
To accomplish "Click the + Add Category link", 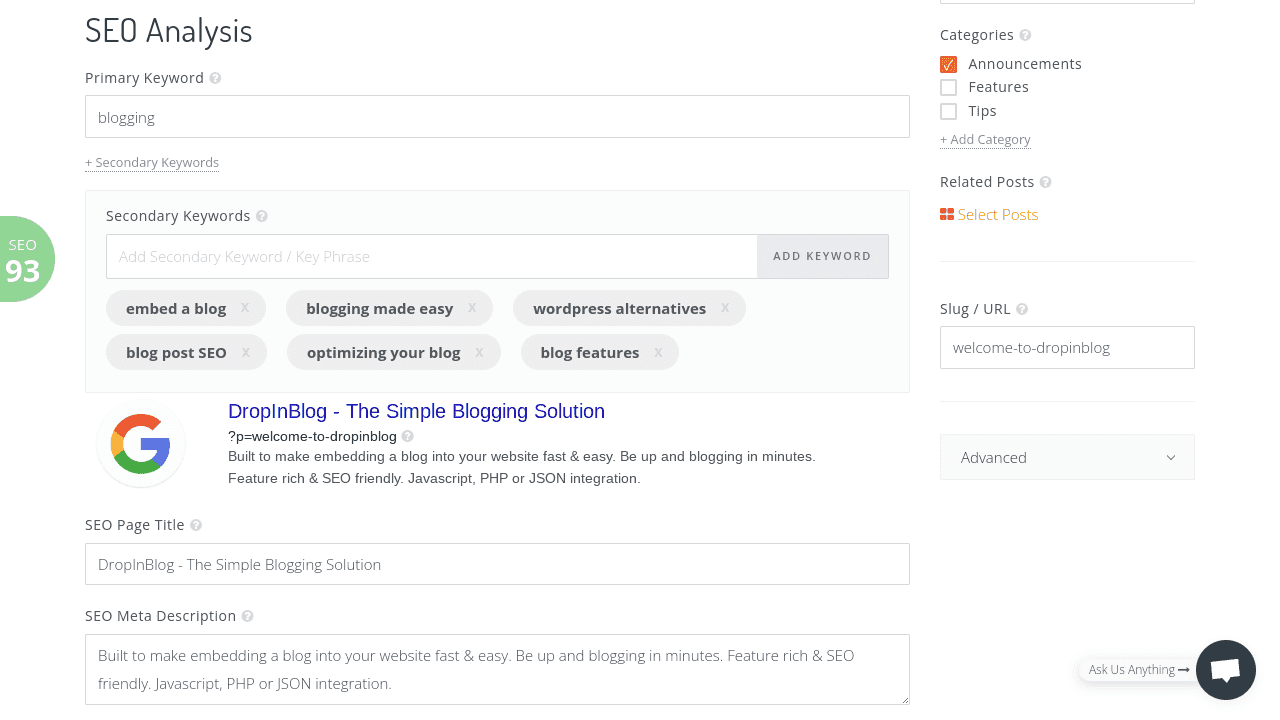I will [985, 139].
